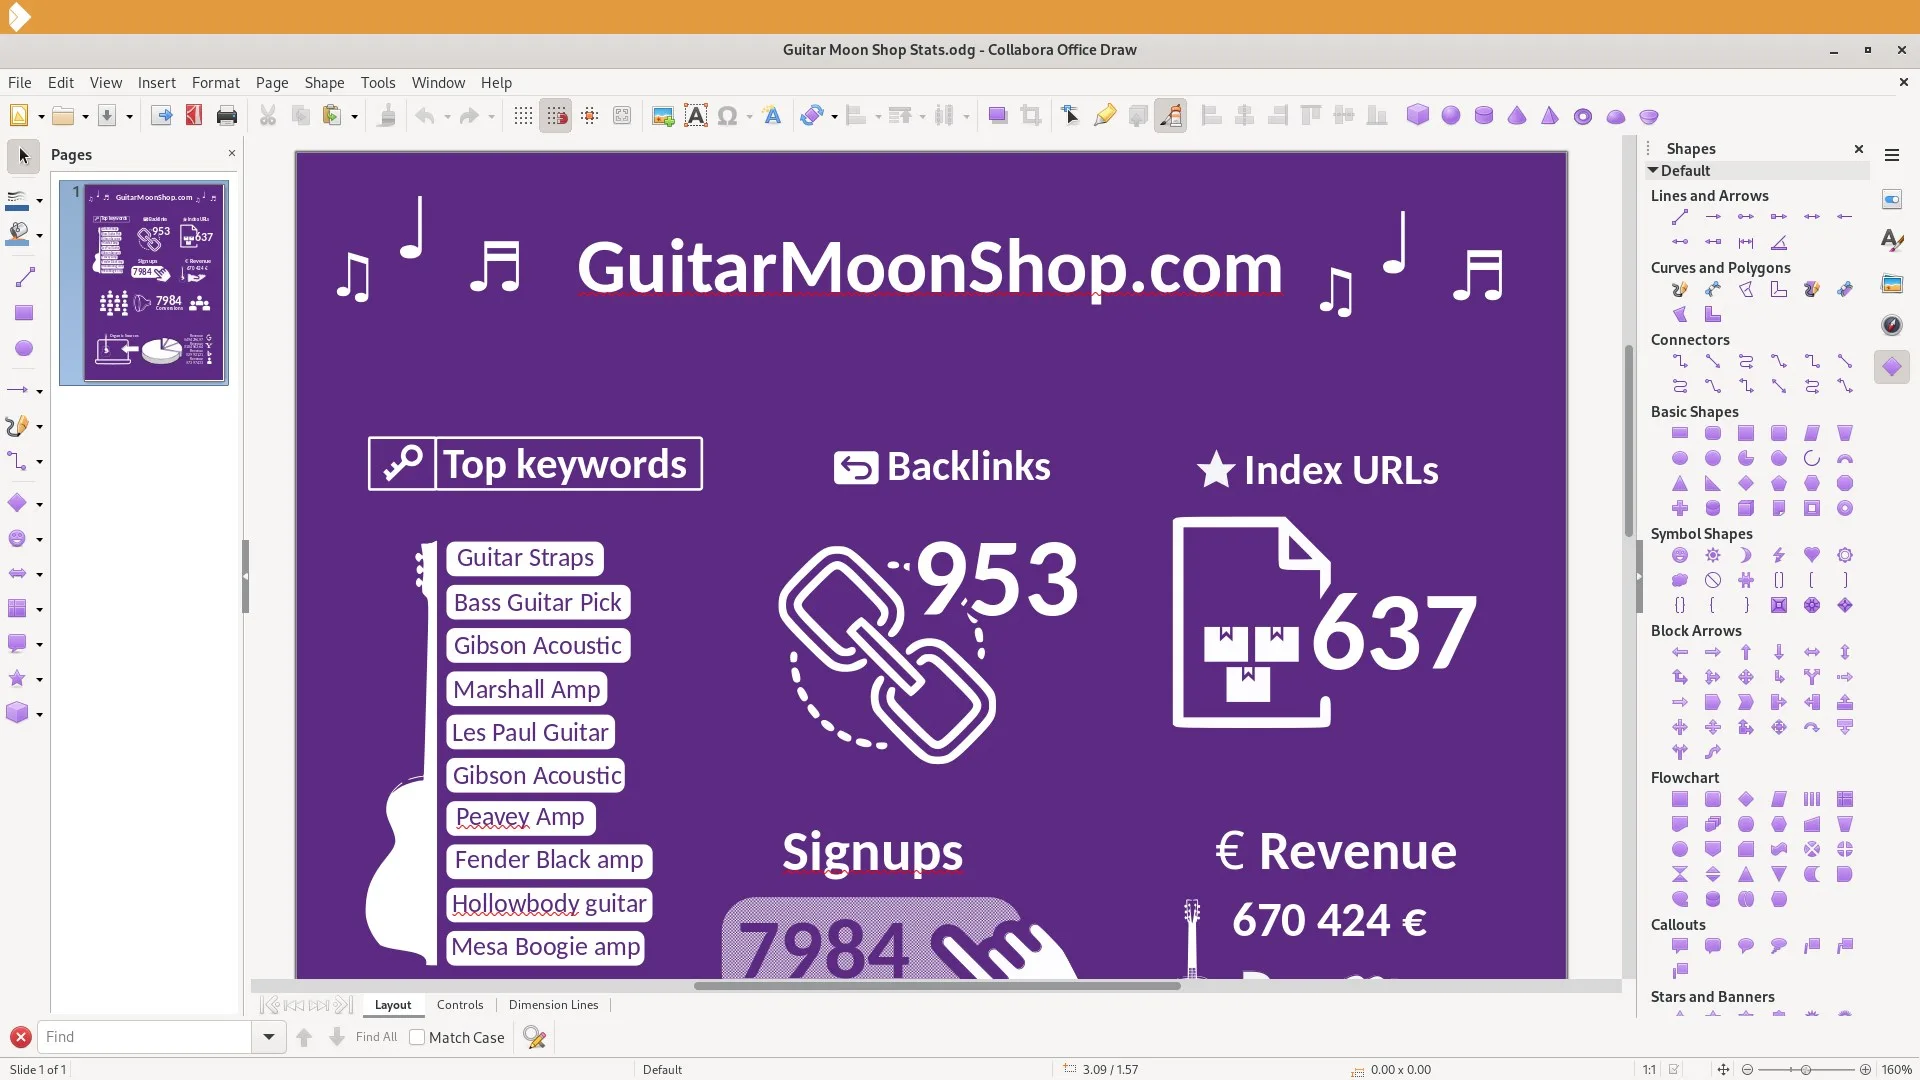Select the 3D Sphere shape icon
The width and height of the screenshot is (1920, 1080).
pos(1451,116)
